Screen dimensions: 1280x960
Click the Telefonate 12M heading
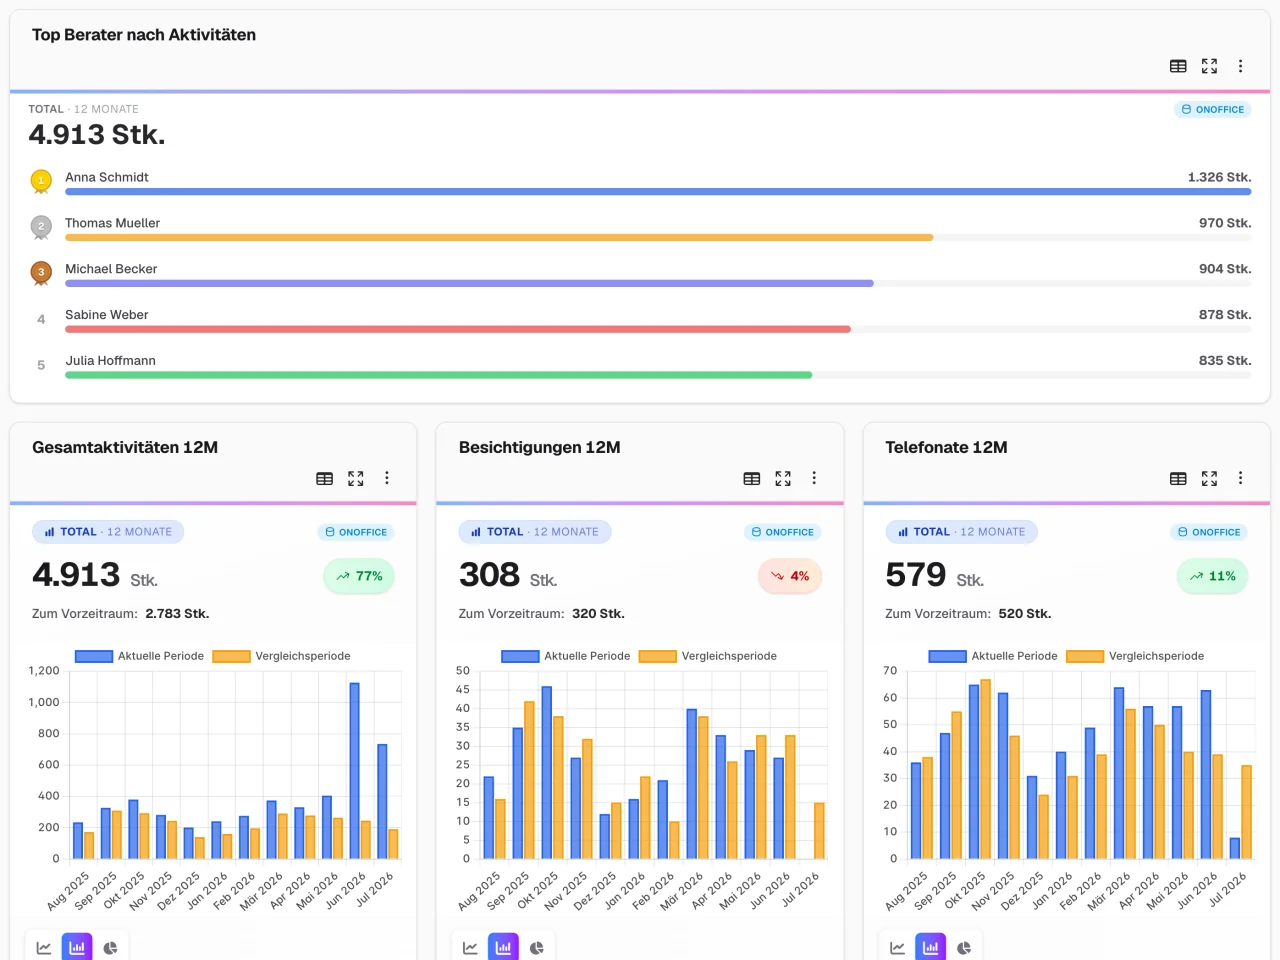(x=946, y=448)
